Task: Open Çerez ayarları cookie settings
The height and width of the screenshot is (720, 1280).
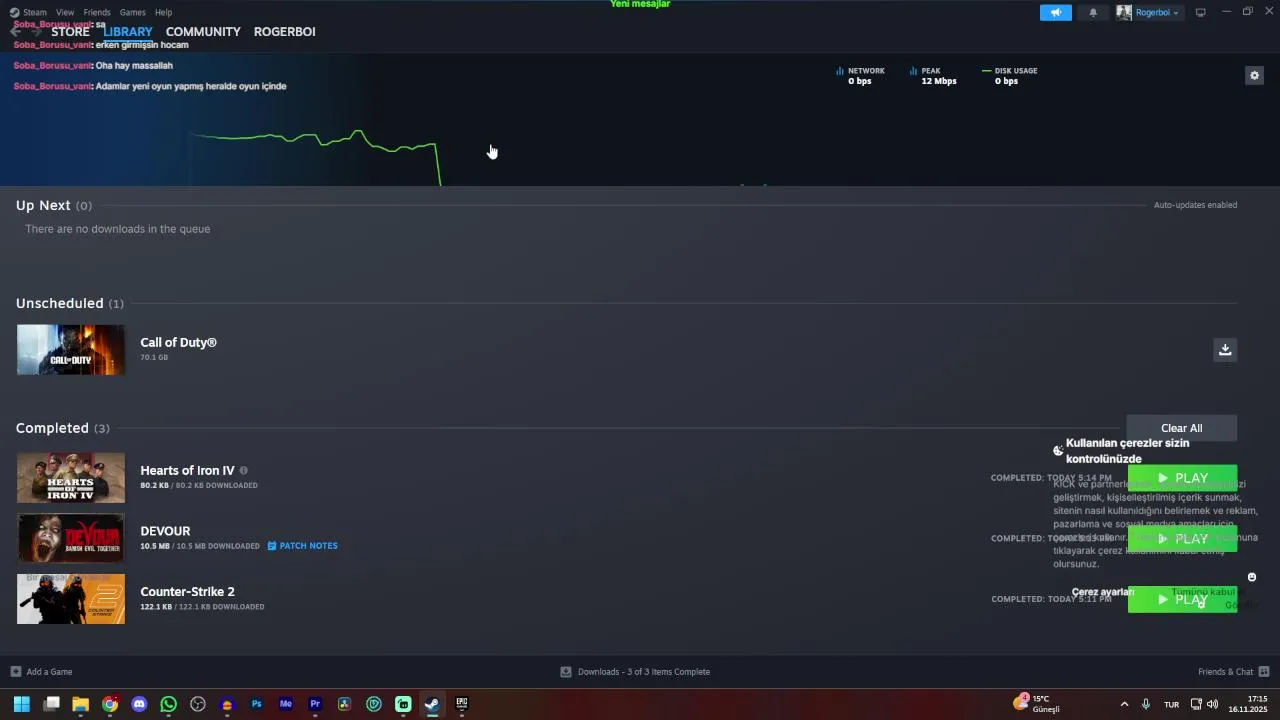Action: [x=1102, y=592]
